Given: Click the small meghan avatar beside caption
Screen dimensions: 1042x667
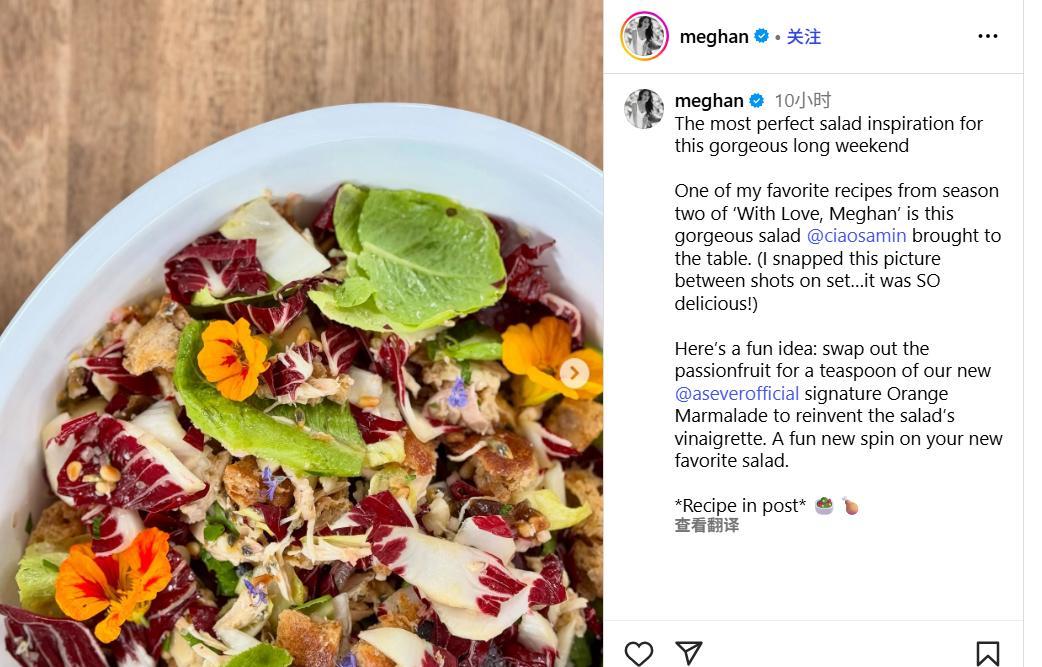Looking at the screenshot, I should click(x=643, y=108).
